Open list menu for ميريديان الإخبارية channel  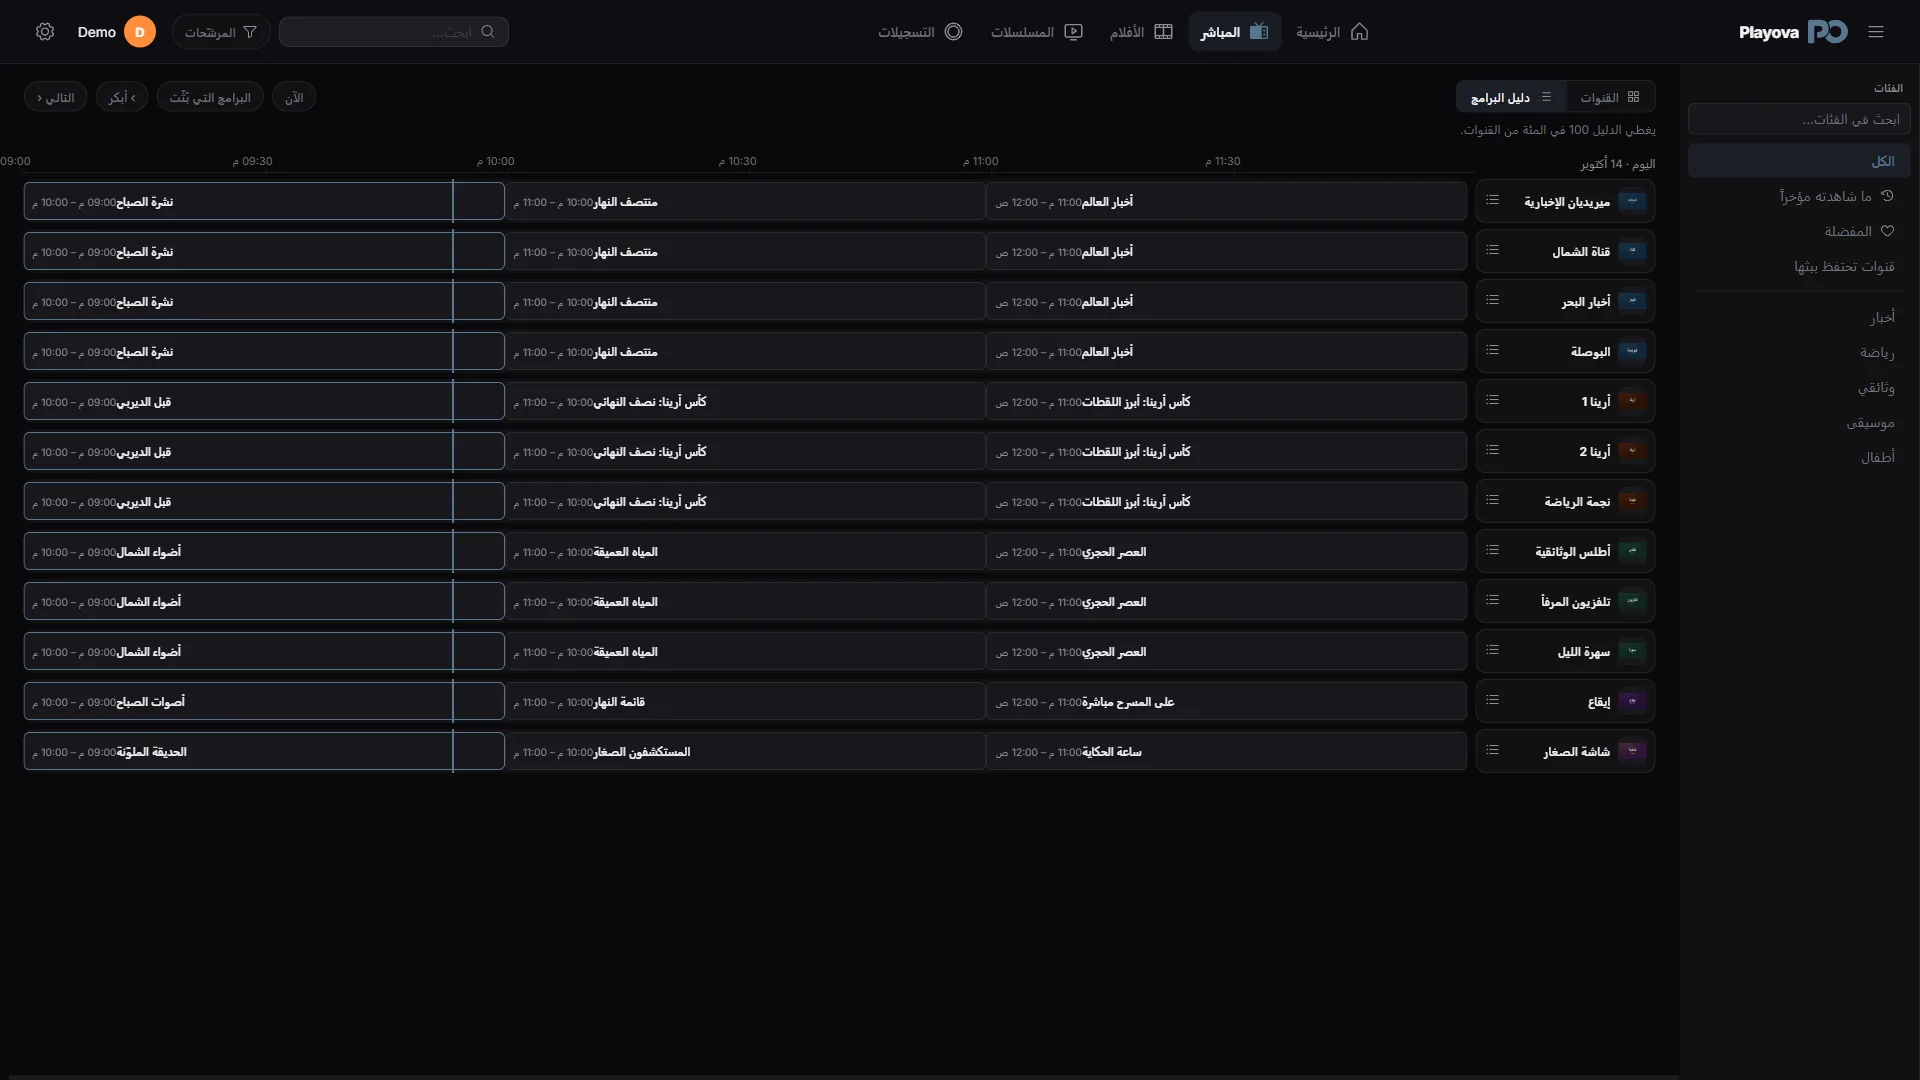click(1492, 201)
